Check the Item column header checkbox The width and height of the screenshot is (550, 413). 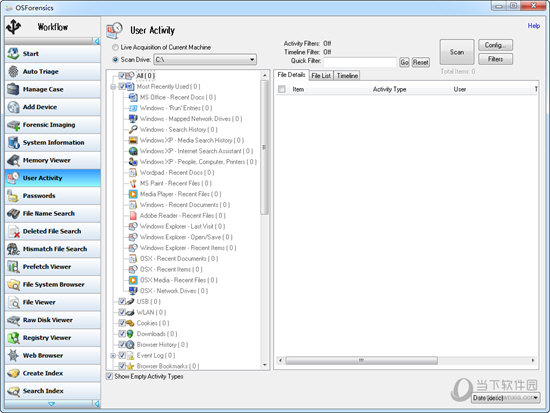(282, 89)
